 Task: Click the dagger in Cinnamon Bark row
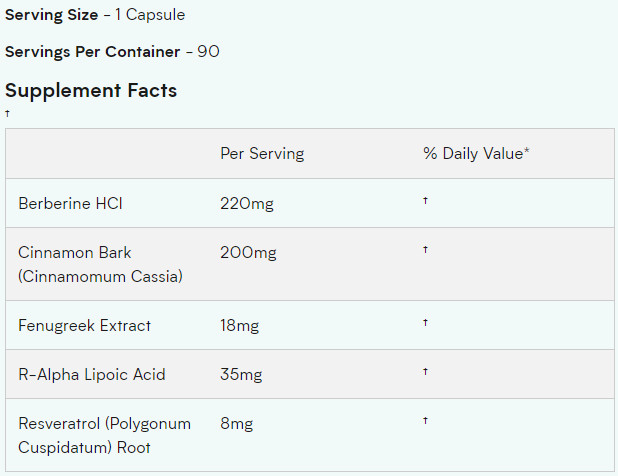425,249
